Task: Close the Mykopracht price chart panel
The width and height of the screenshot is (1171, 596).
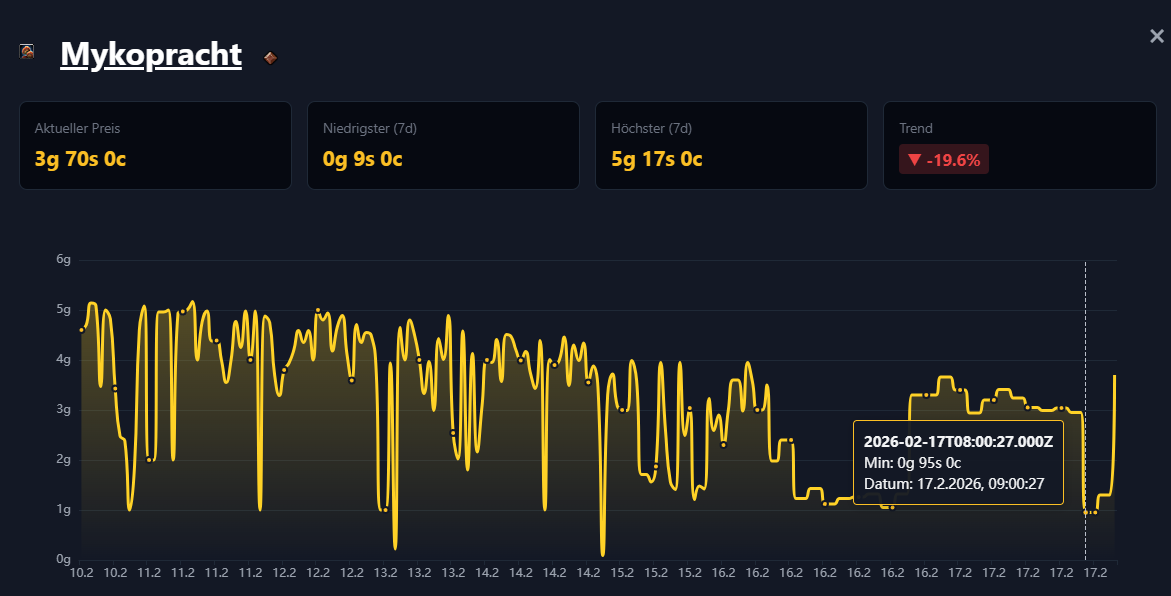Action: (1155, 35)
